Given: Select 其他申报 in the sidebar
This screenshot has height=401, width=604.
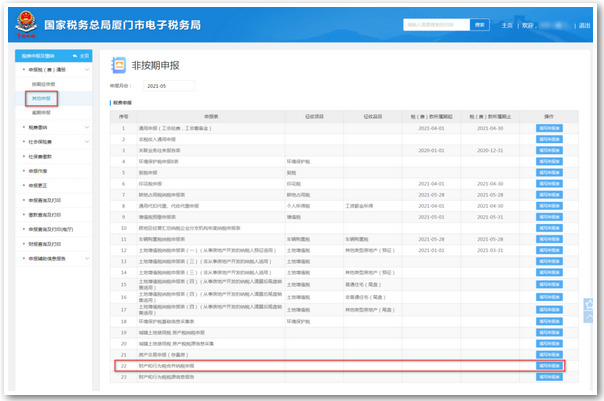Looking at the screenshot, I should [41, 98].
